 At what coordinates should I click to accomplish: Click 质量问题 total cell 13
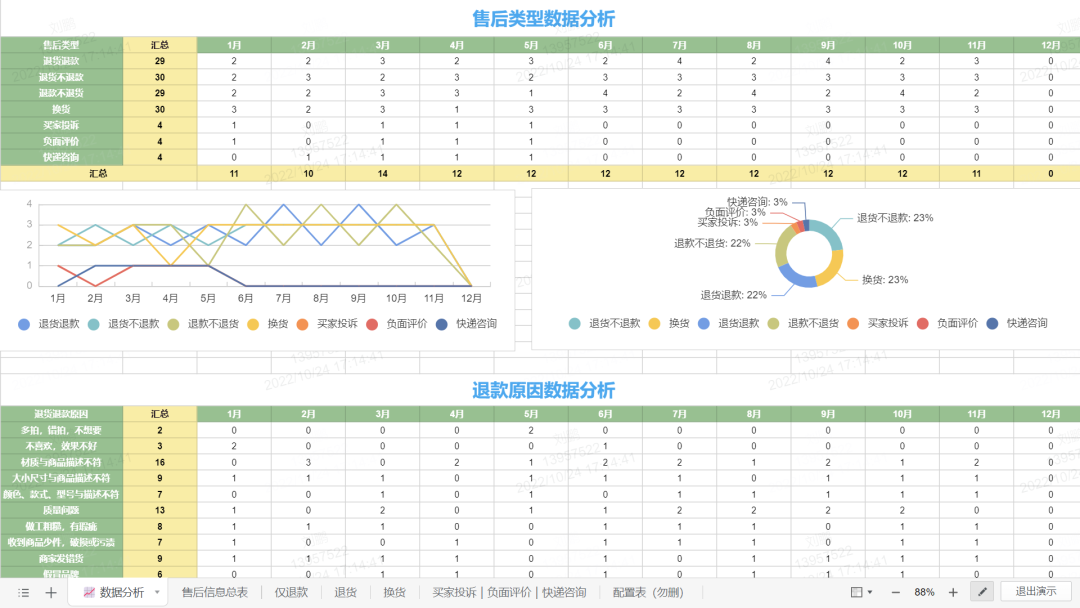pos(160,510)
